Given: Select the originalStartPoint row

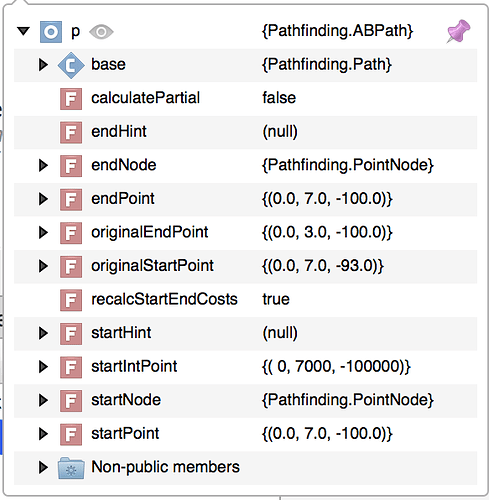Looking at the screenshot, I should [x=245, y=266].
